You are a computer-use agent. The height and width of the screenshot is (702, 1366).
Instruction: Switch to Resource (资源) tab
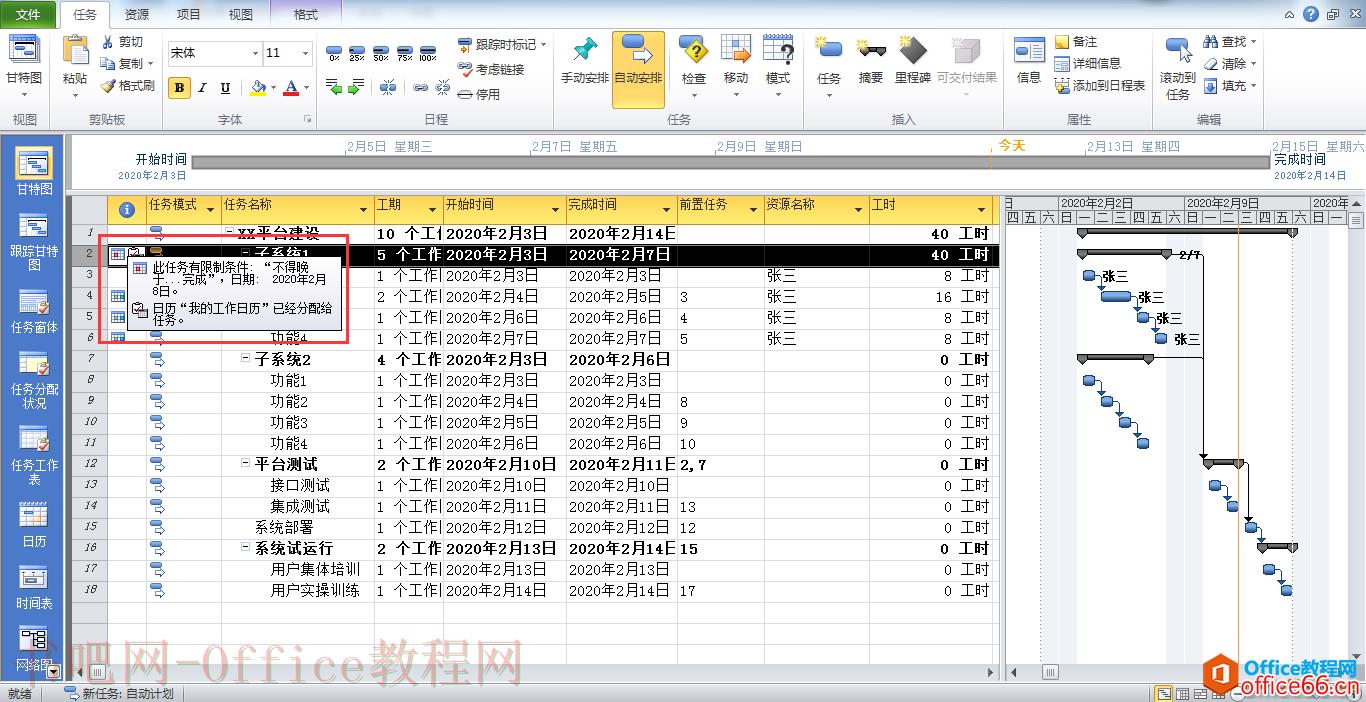coord(137,14)
